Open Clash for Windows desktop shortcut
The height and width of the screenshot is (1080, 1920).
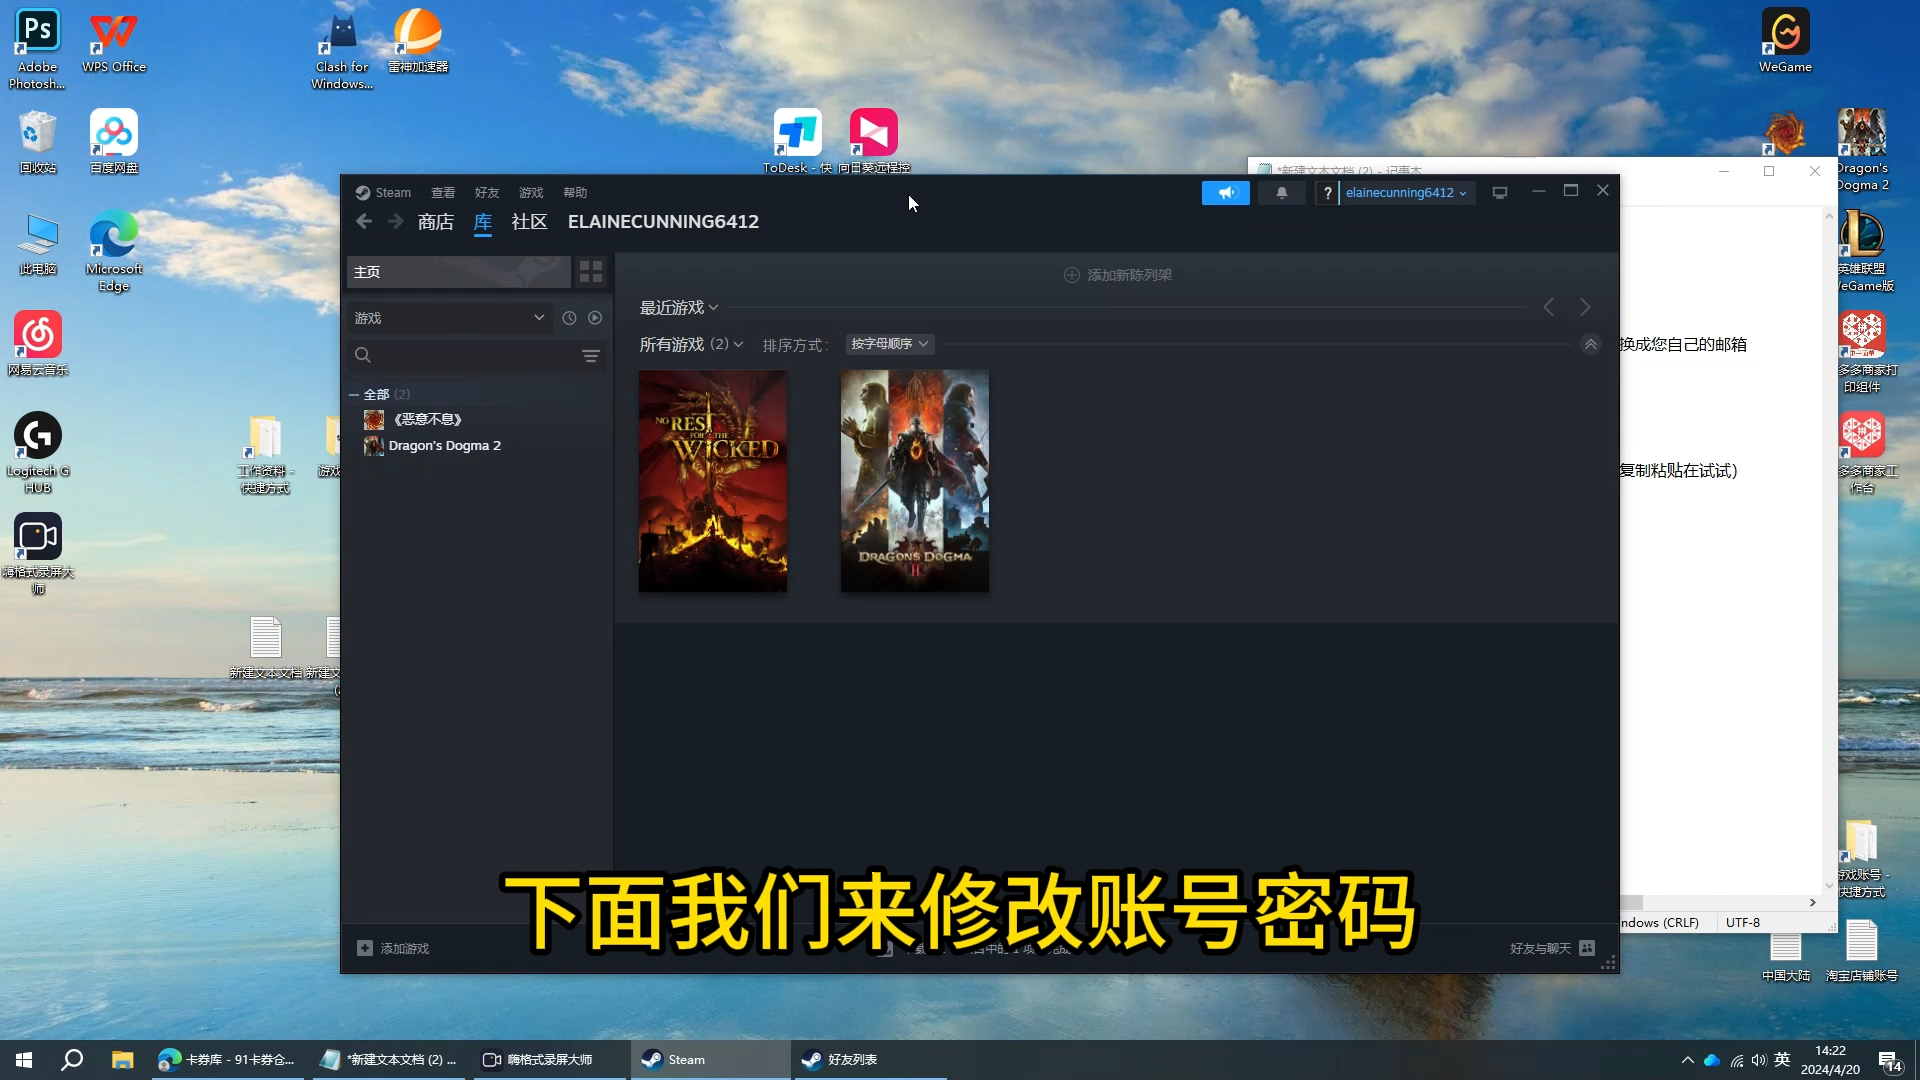[342, 49]
